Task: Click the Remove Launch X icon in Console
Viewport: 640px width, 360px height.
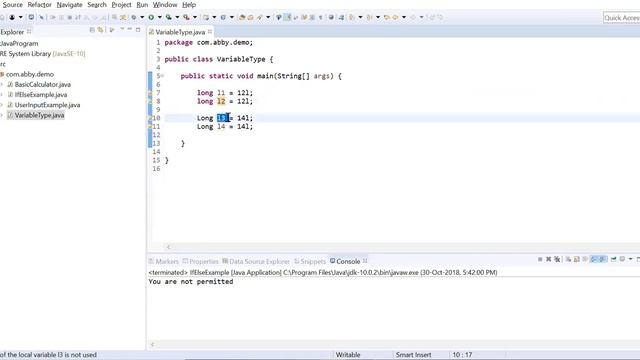Action: (x=549, y=259)
